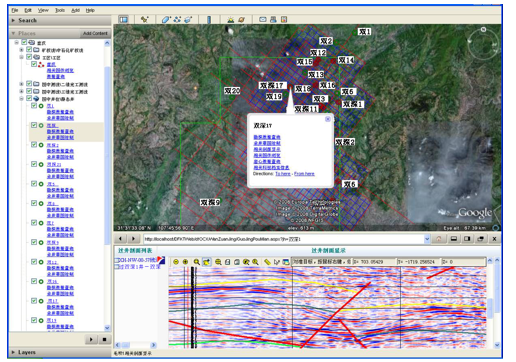Toggle the 双12 placemark checkbox in Places
The image size is (516, 362).
pyautogui.click(x=34, y=262)
